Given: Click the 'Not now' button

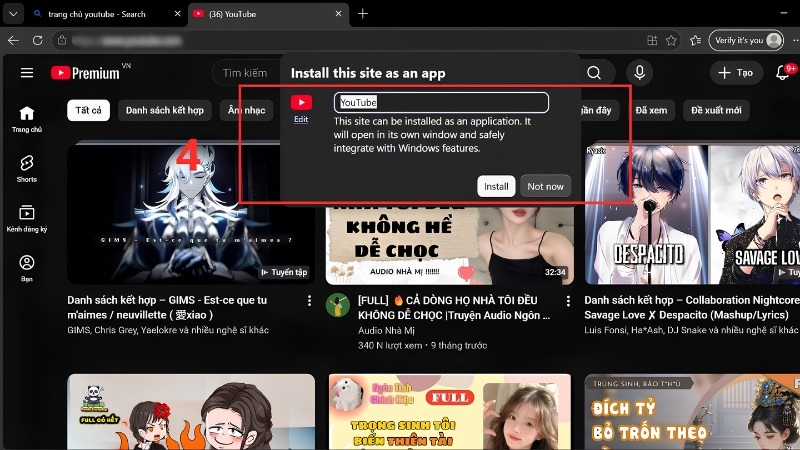Looking at the screenshot, I should [545, 186].
